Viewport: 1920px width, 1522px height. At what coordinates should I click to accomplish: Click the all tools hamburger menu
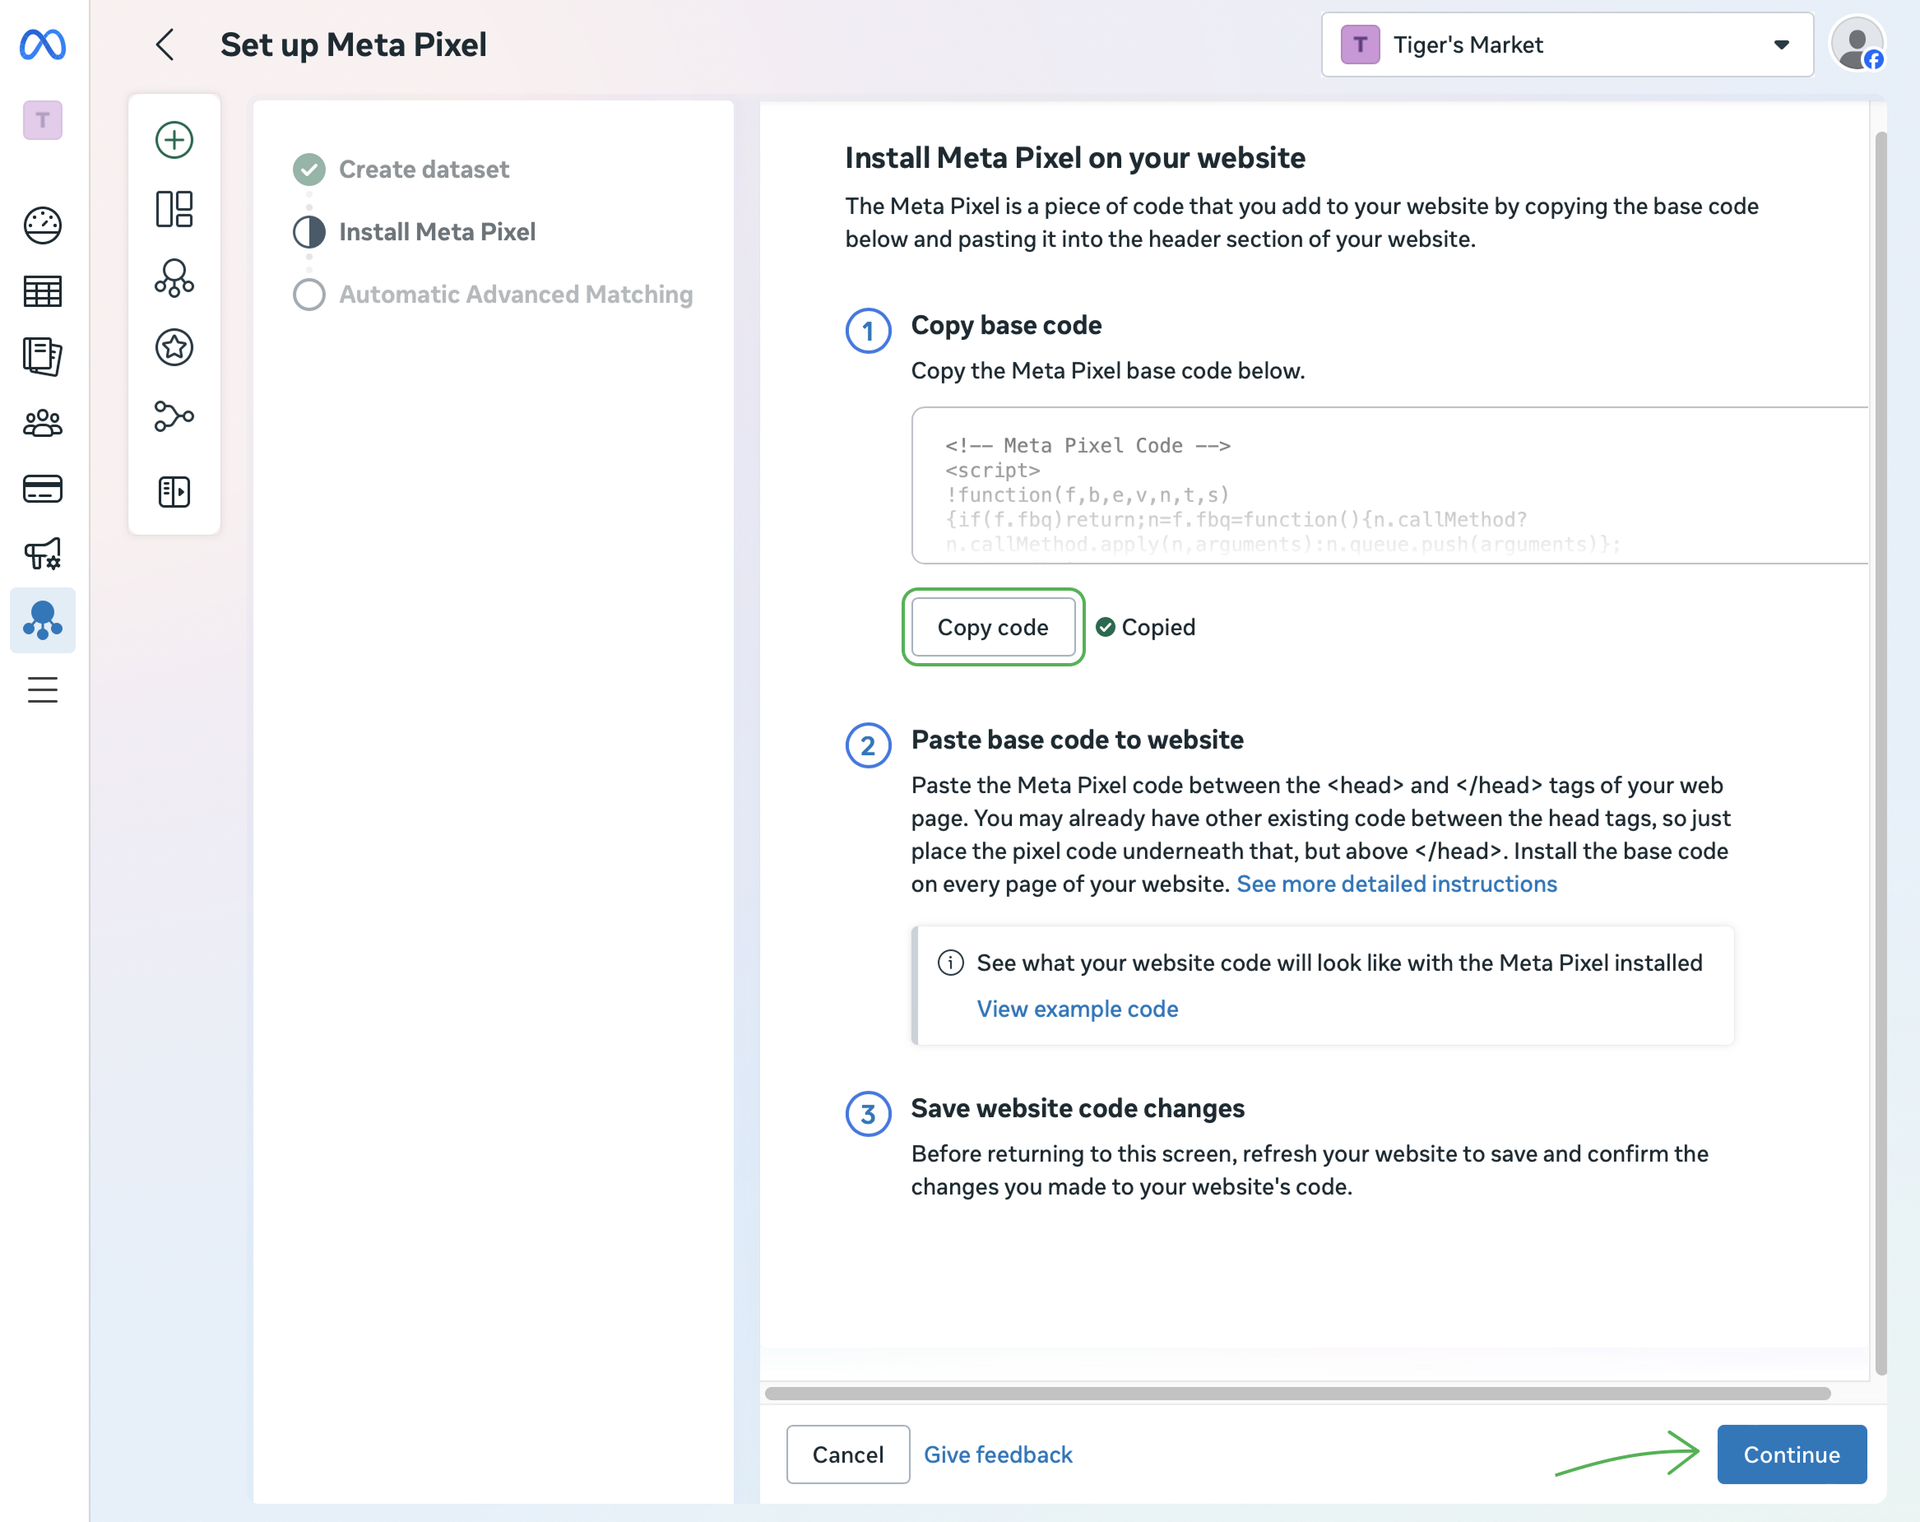click(x=42, y=689)
